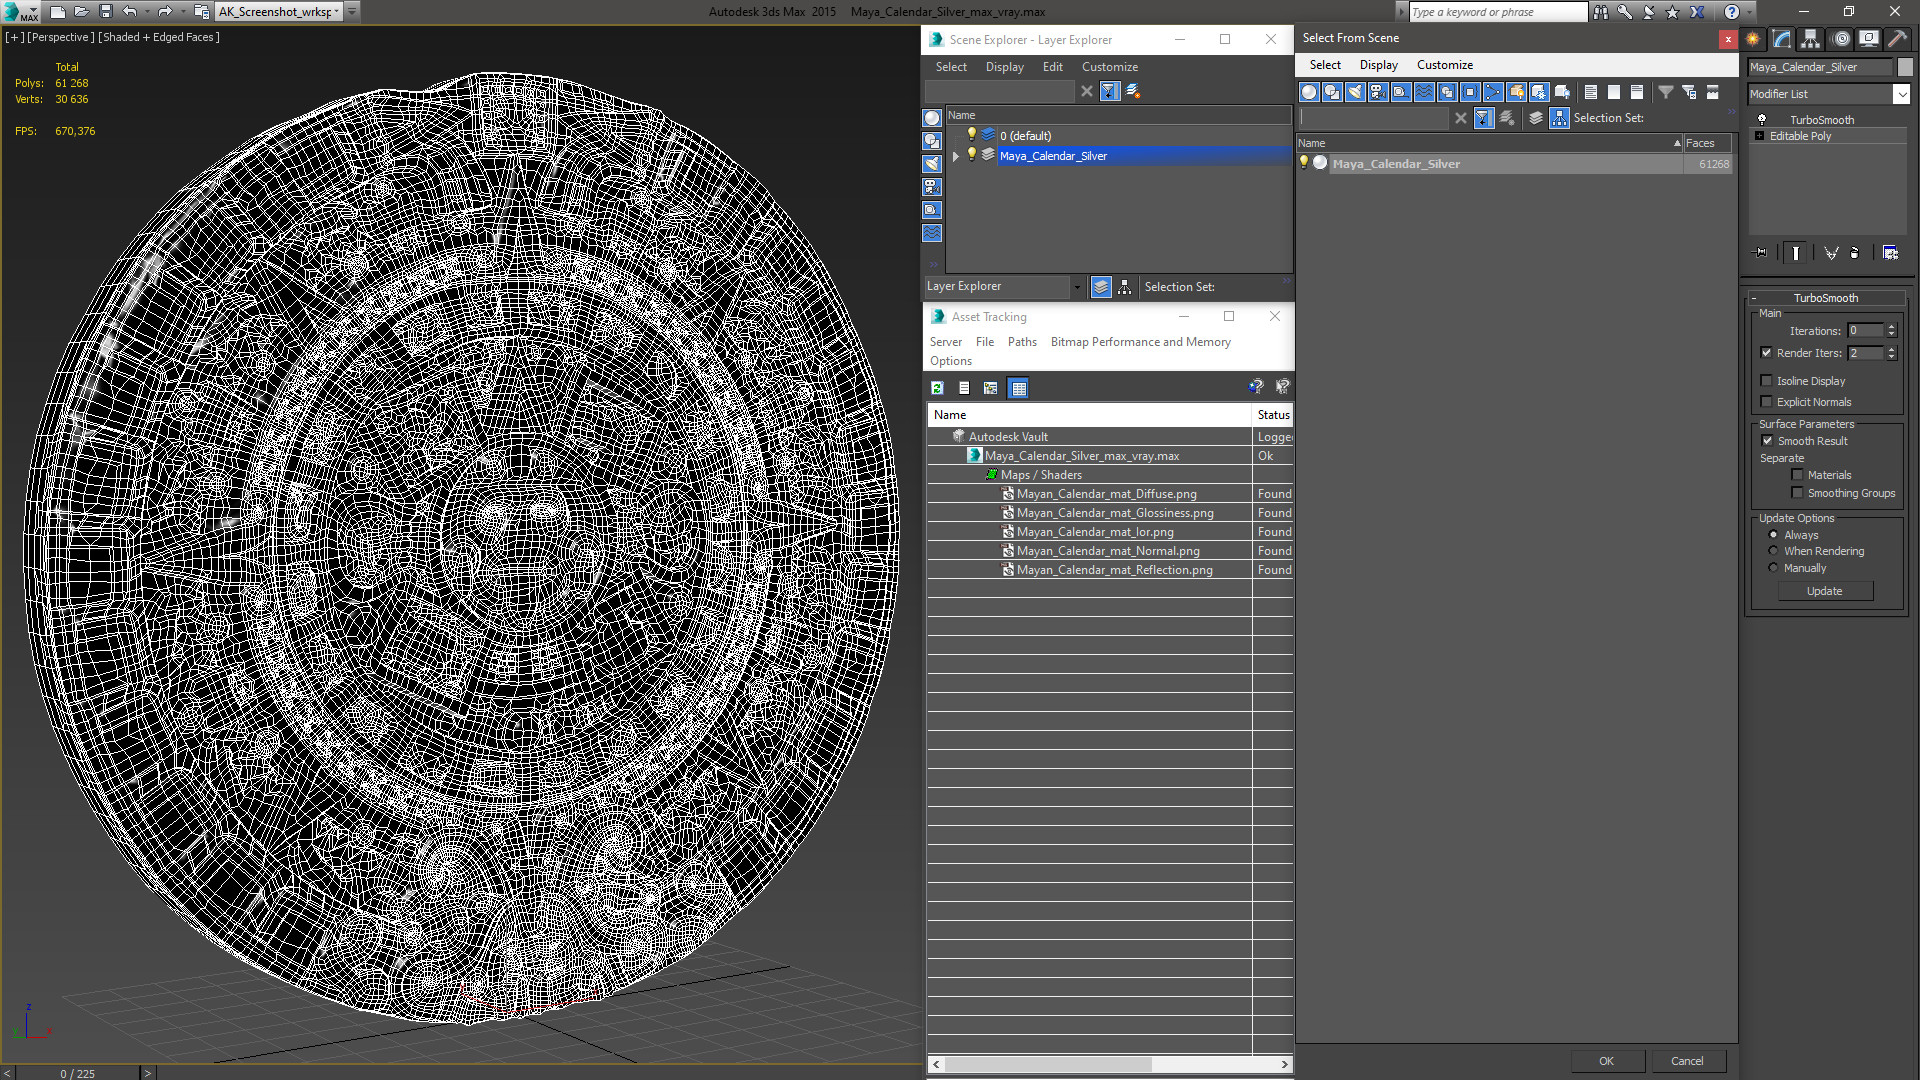Toggle Show End Result under modifier stack
Viewport: 1920px width, 1080px height.
1796,253
